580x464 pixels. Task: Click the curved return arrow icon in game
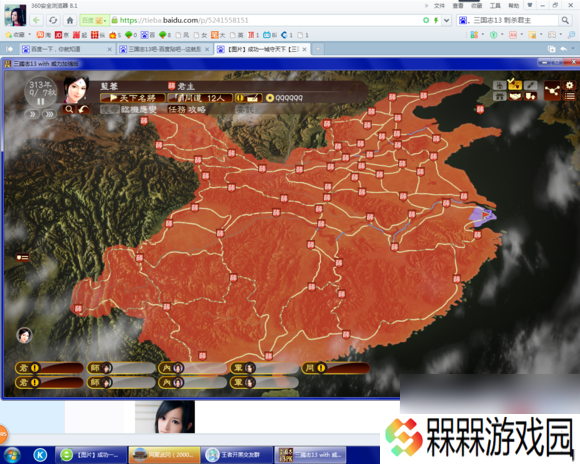click(84, 109)
